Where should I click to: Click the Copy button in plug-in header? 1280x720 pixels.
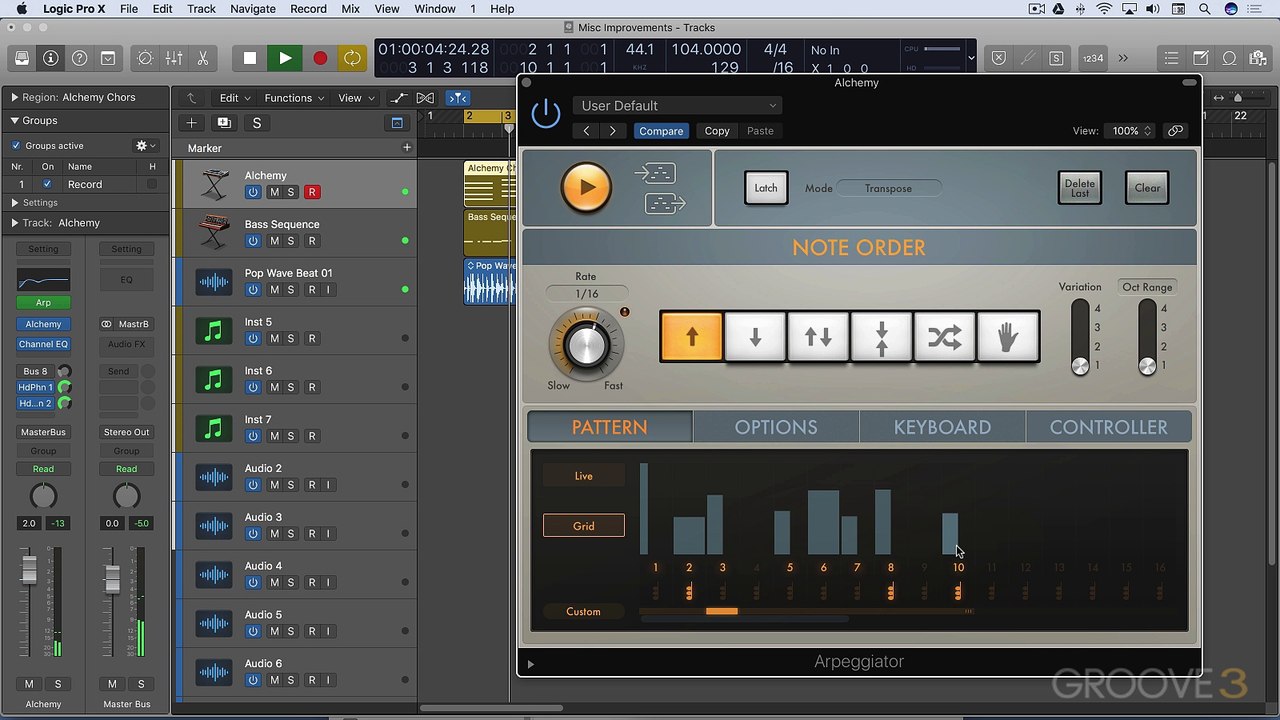pyautogui.click(x=717, y=131)
